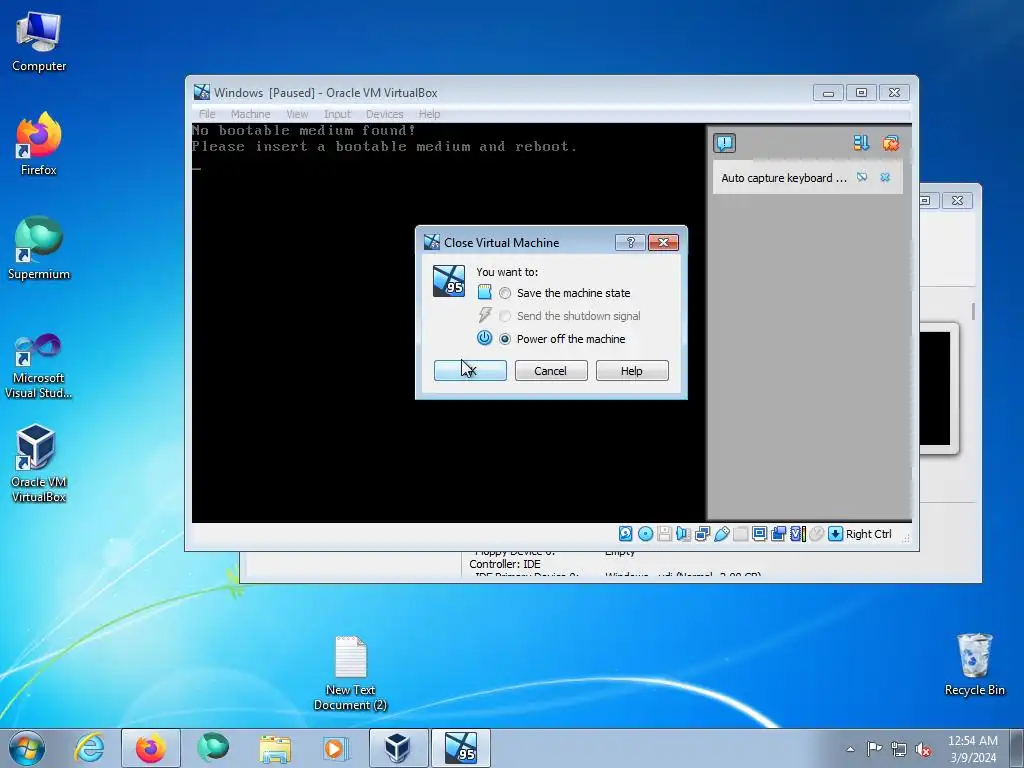Open the taskbar clock showing 12:54 AM
The image size is (1024, 768).
pos(973,749)
